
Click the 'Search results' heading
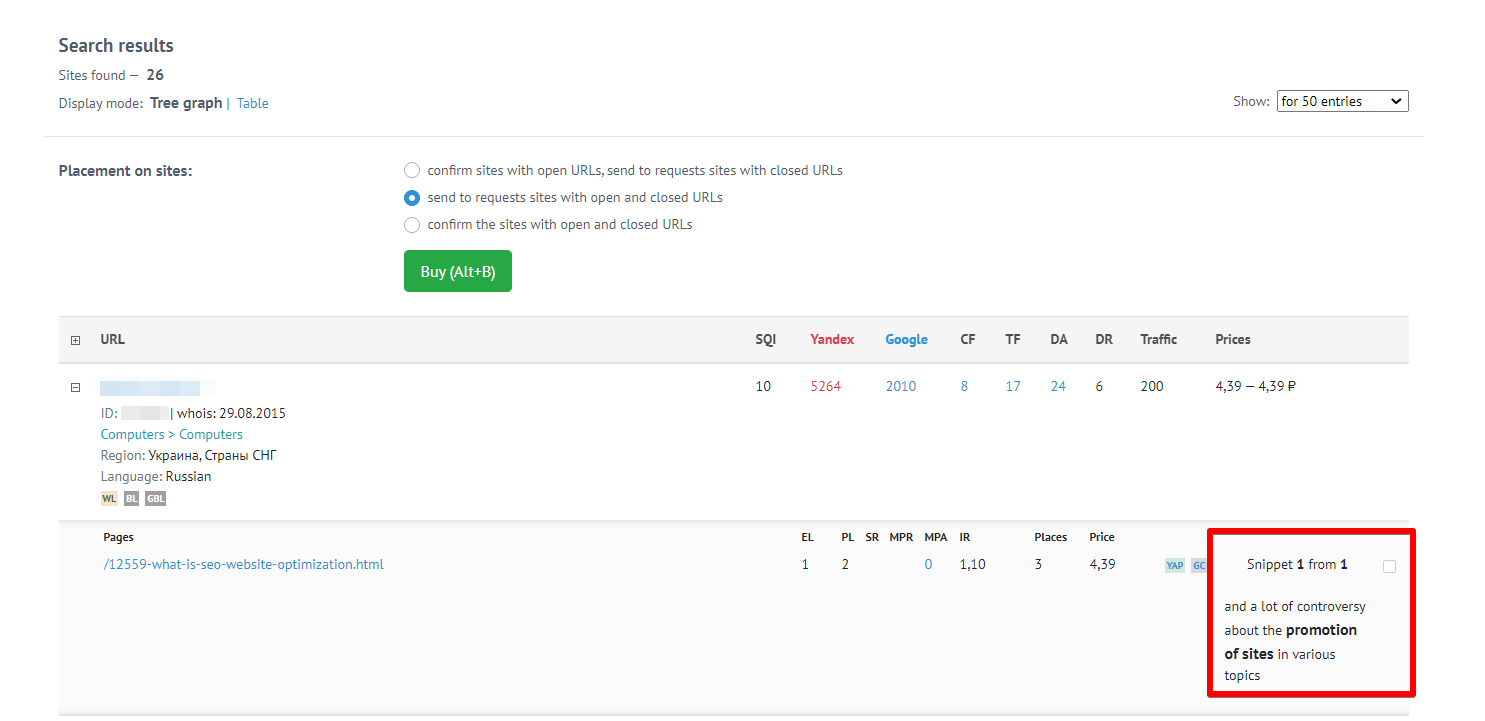116,45
